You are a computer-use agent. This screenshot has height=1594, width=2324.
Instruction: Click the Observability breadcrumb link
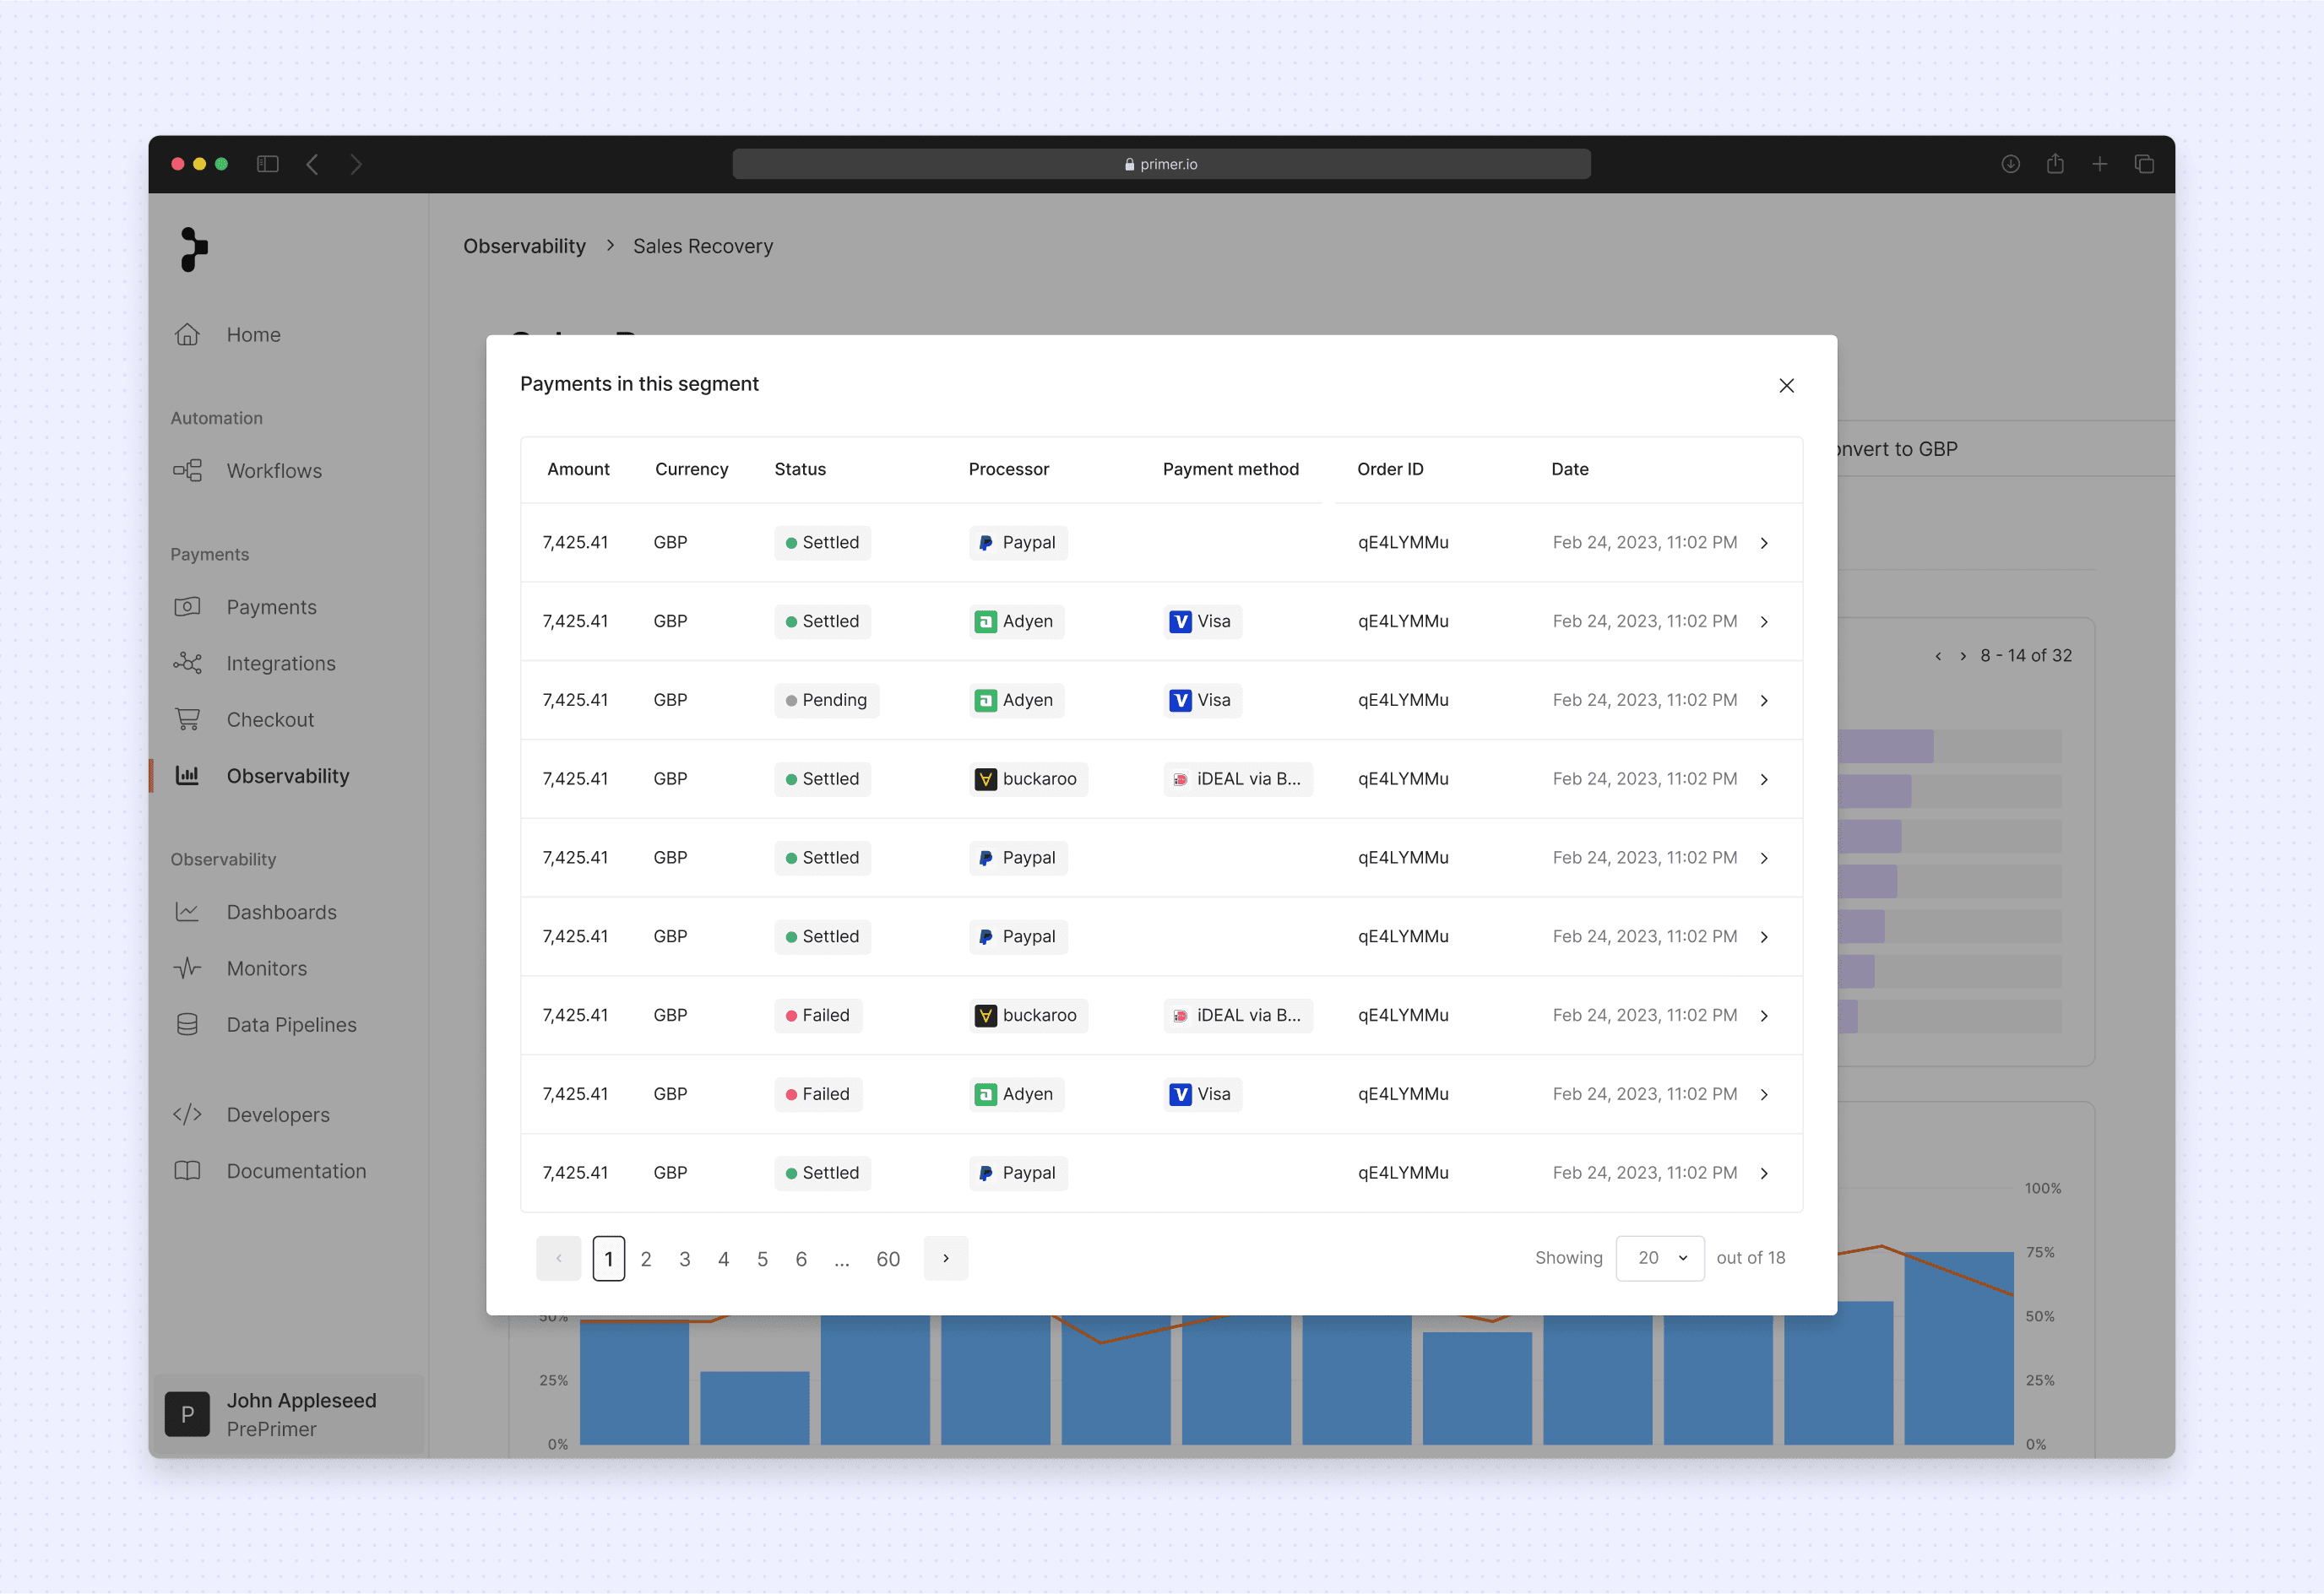coord(524,246)
